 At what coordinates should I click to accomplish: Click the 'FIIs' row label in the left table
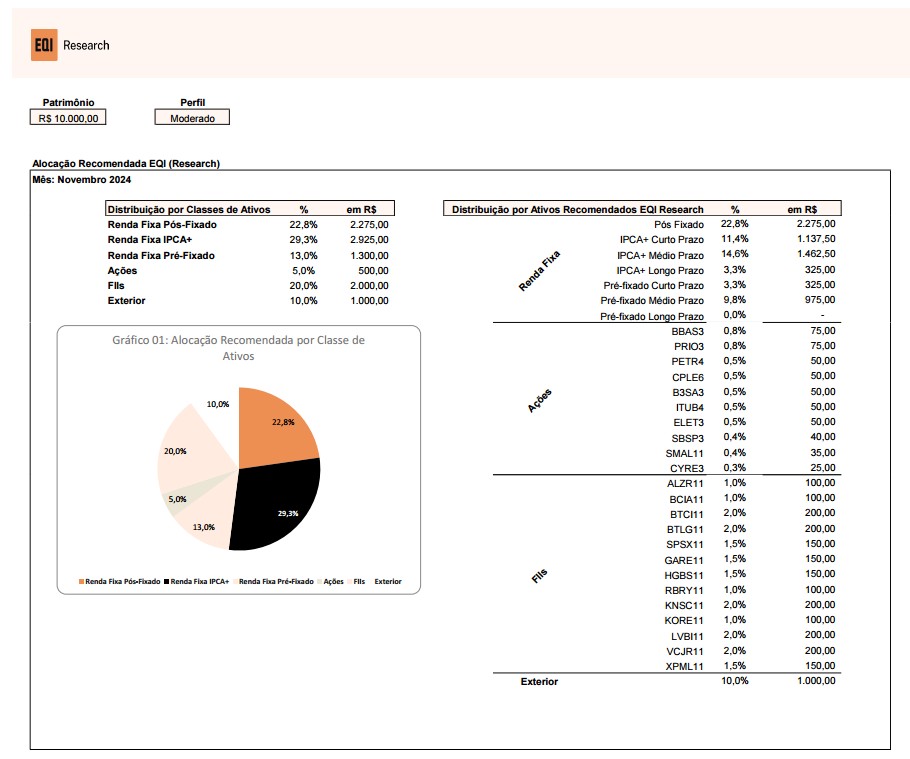point(116,285)
